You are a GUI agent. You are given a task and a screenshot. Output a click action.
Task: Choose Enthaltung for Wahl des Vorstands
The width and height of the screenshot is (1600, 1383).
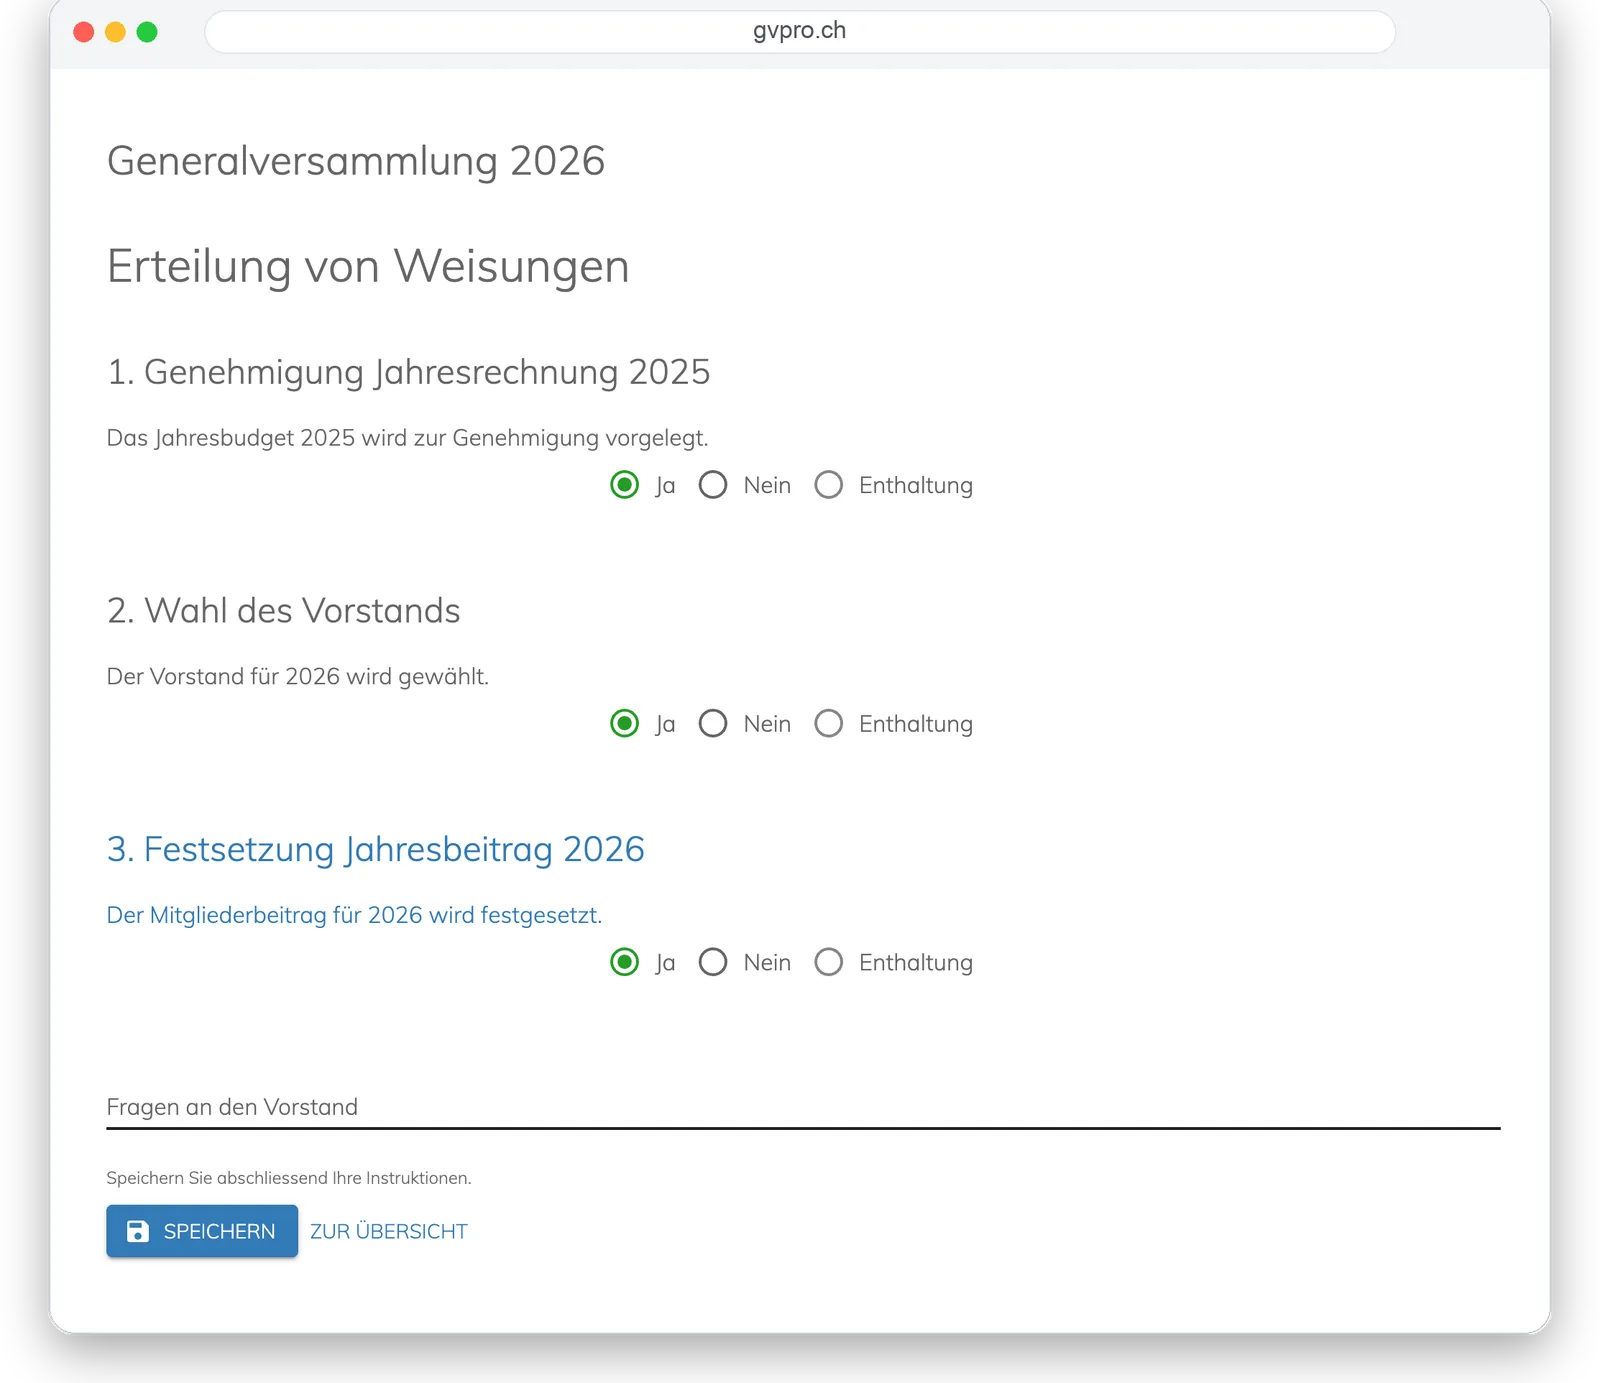[x=829, y=723]
